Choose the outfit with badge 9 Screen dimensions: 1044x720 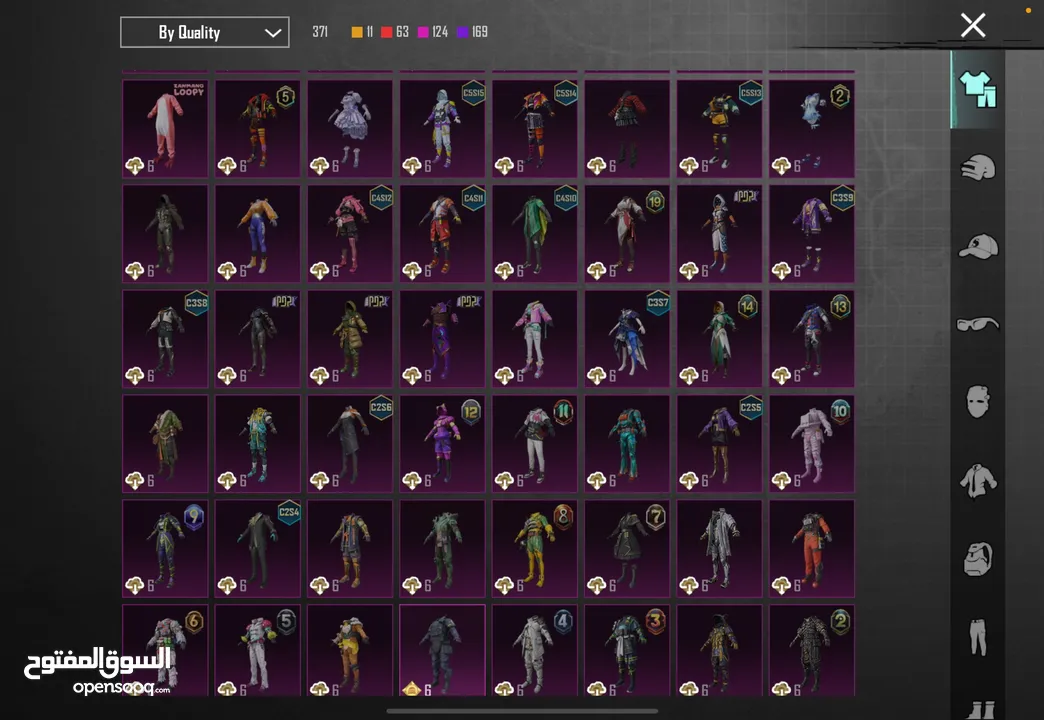pyautogui.click(x=165, y=548)
